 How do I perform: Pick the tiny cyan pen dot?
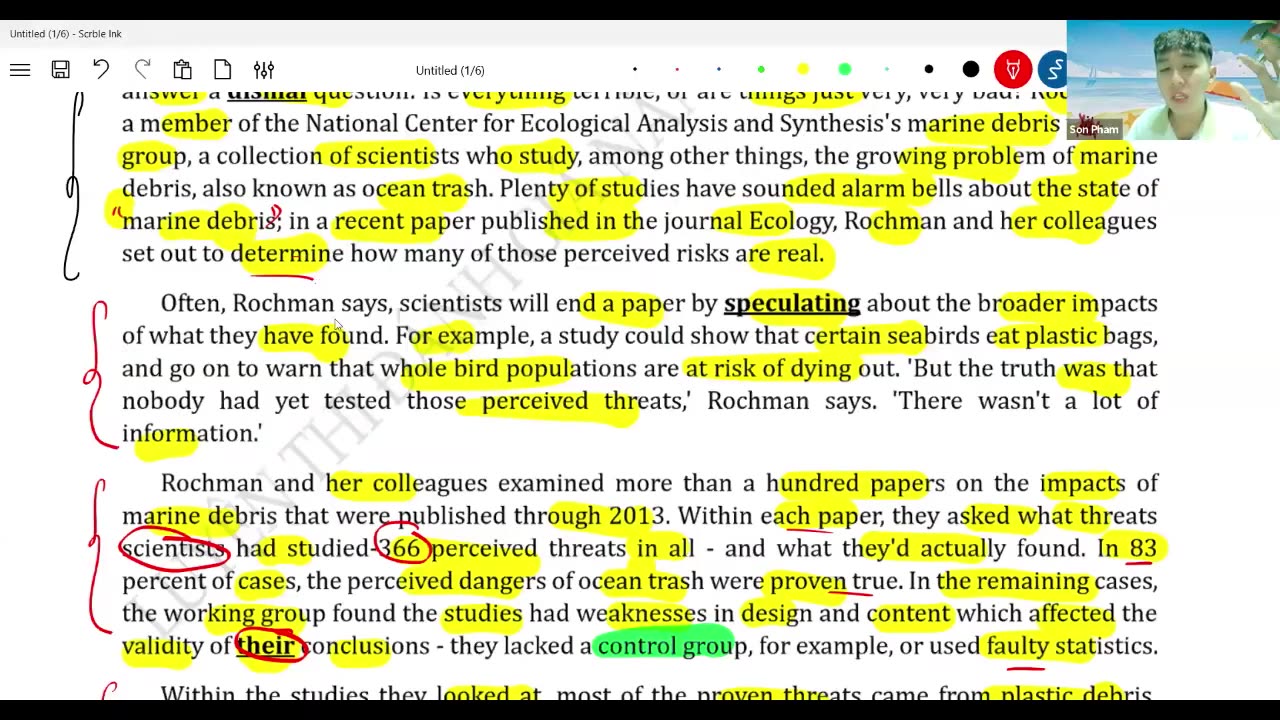887,70
